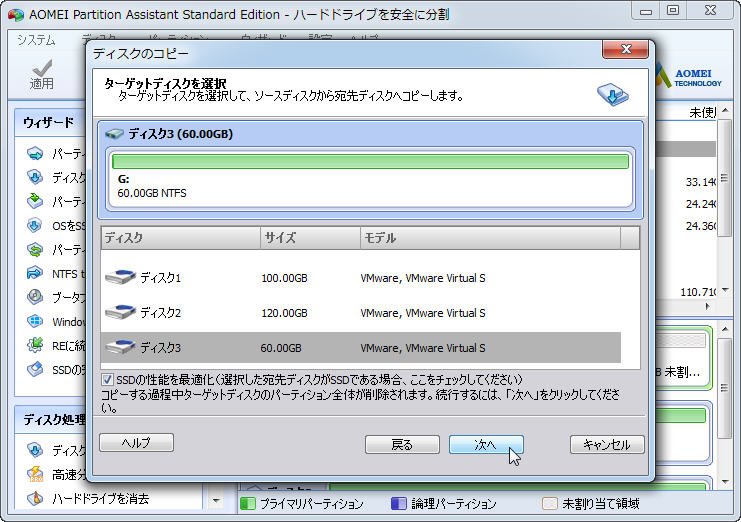741x522 pixels.
Task: Select the ディスク3 row icon
Action: 121,347
